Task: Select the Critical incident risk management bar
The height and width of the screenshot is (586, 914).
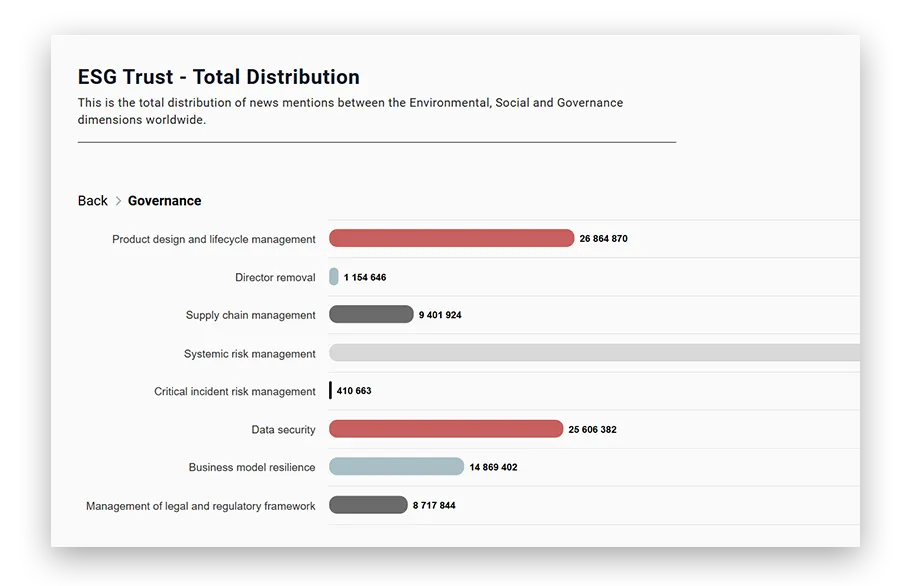Action: pos(331,390)
